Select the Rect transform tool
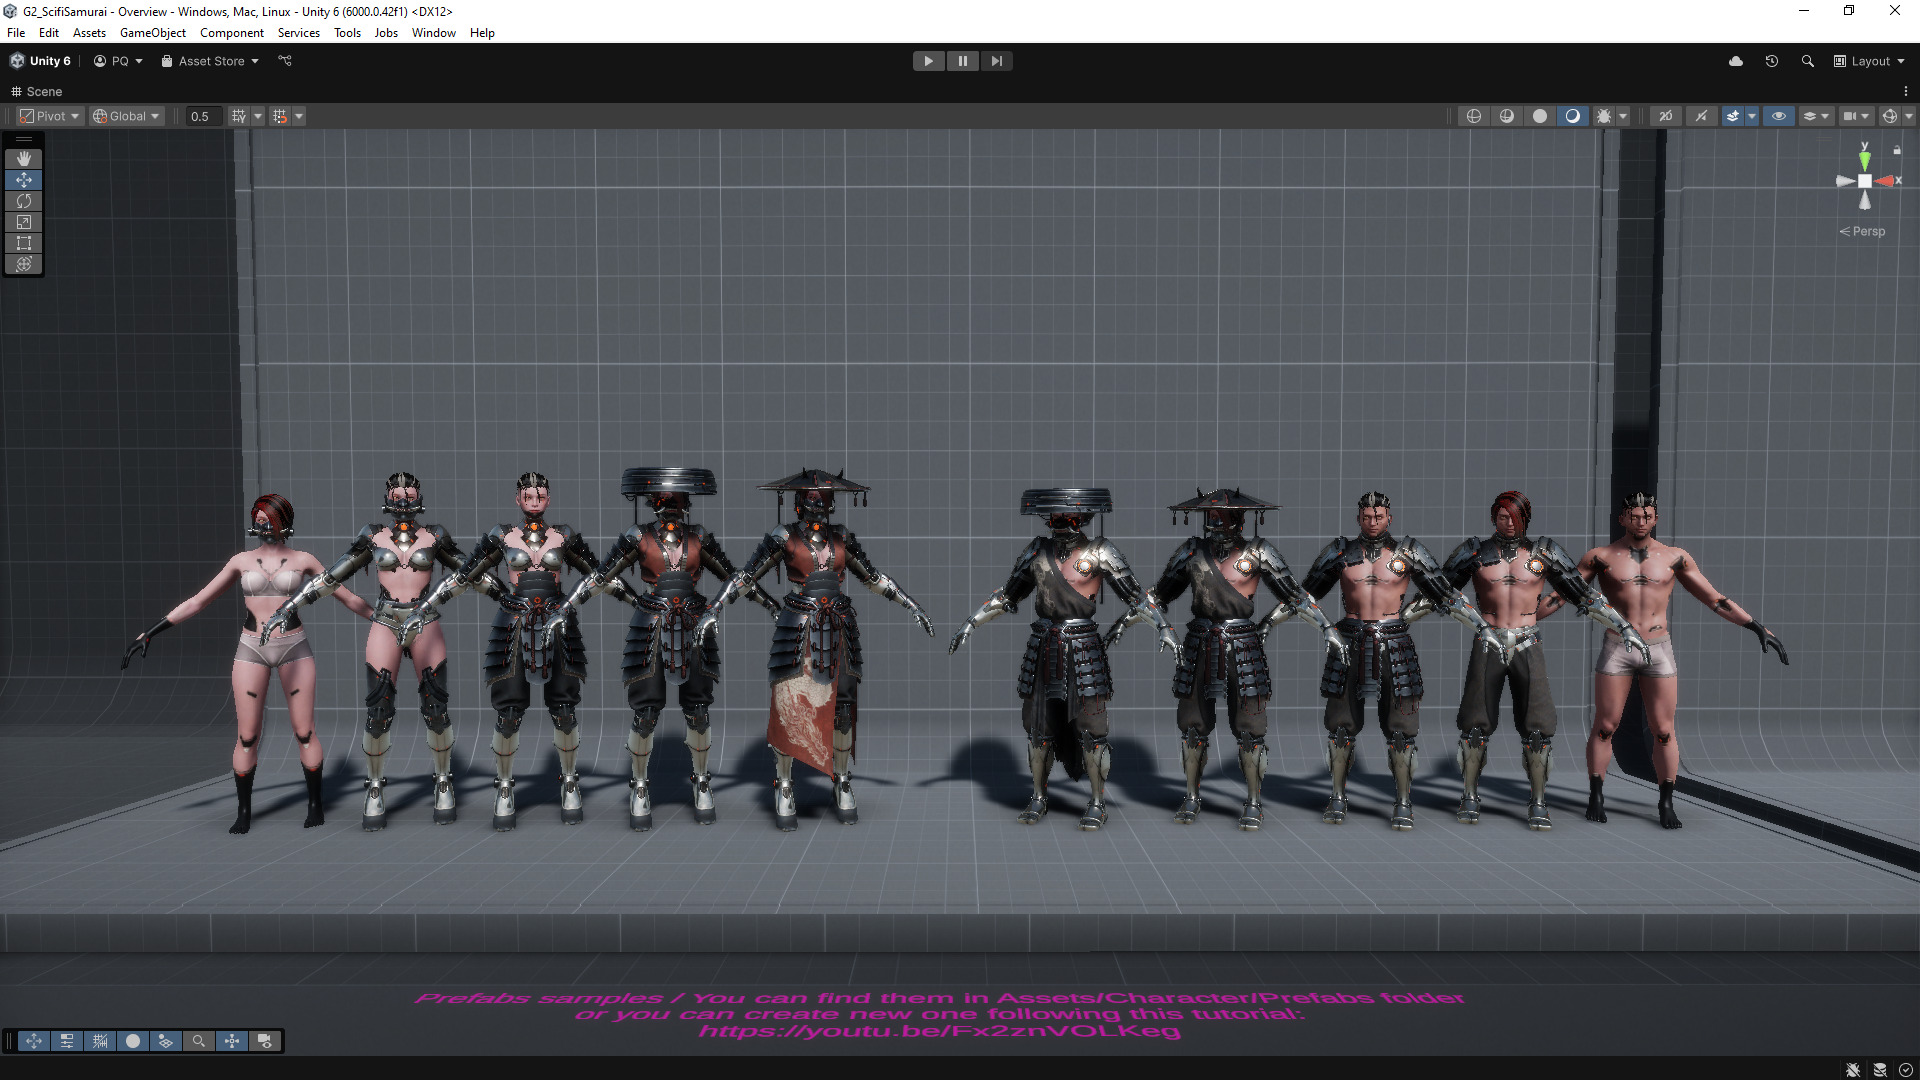The width and height of the screenshot is (1920, 1080). pos(24,243)
